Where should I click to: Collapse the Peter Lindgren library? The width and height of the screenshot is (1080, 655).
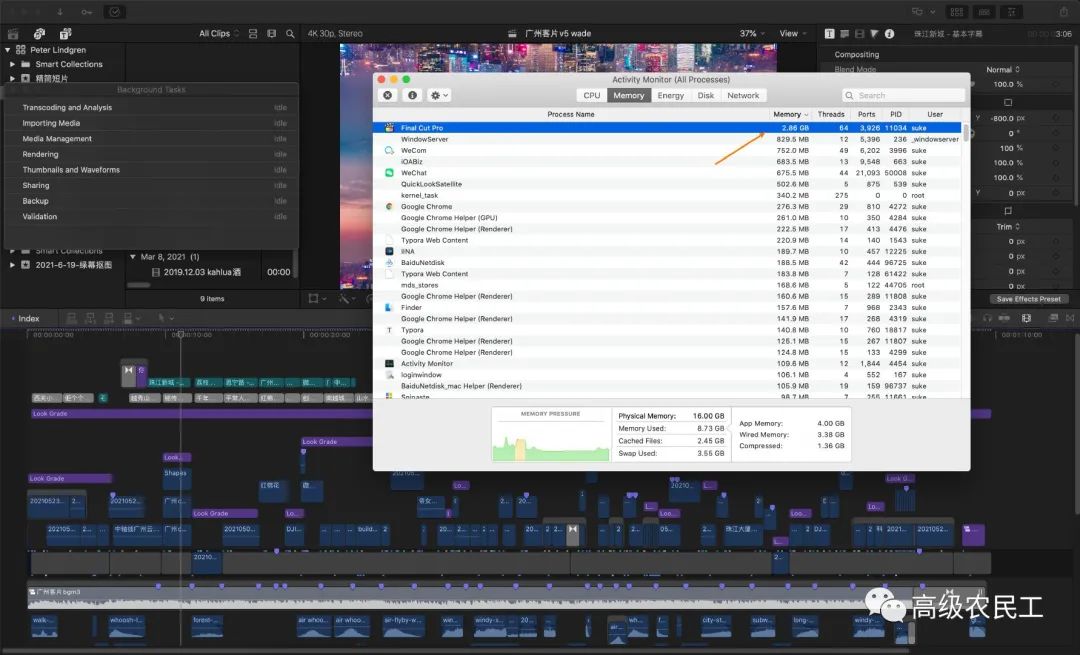pos(8,50)
